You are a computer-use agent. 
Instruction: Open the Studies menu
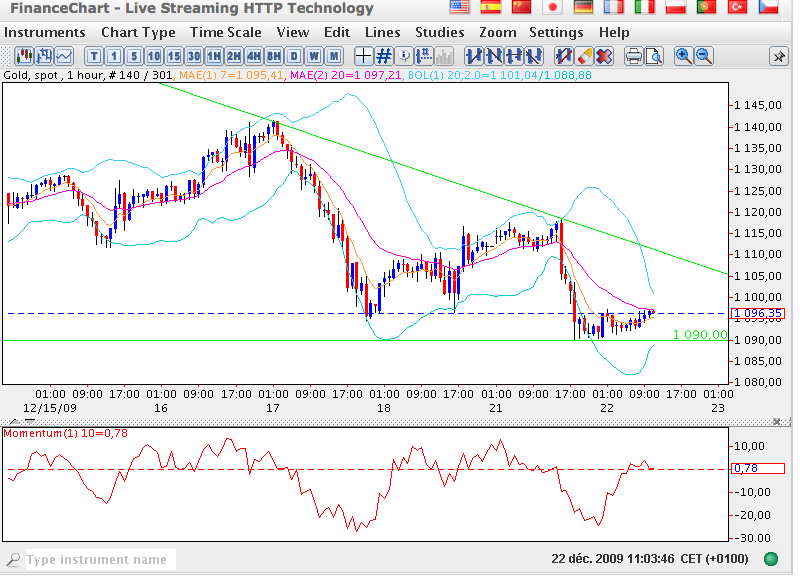439,32
